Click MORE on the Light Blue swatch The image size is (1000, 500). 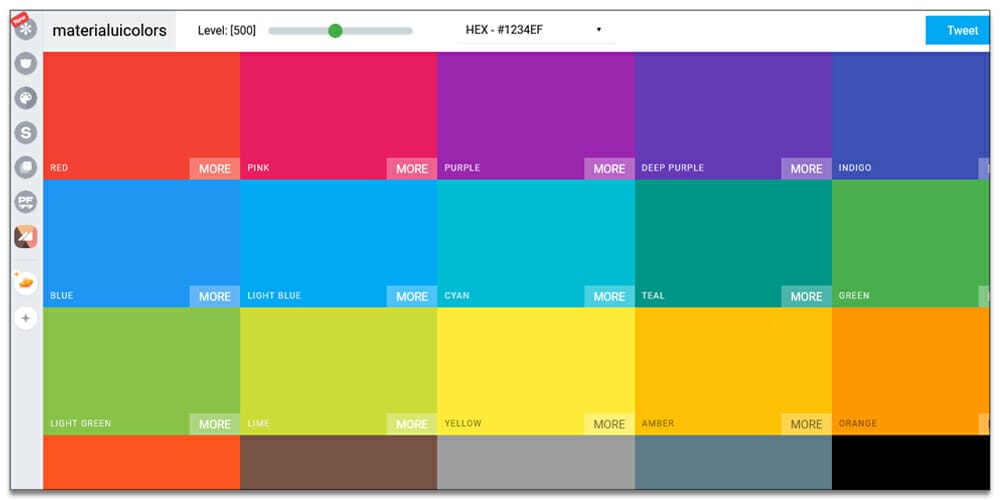[x=412, y=297]
